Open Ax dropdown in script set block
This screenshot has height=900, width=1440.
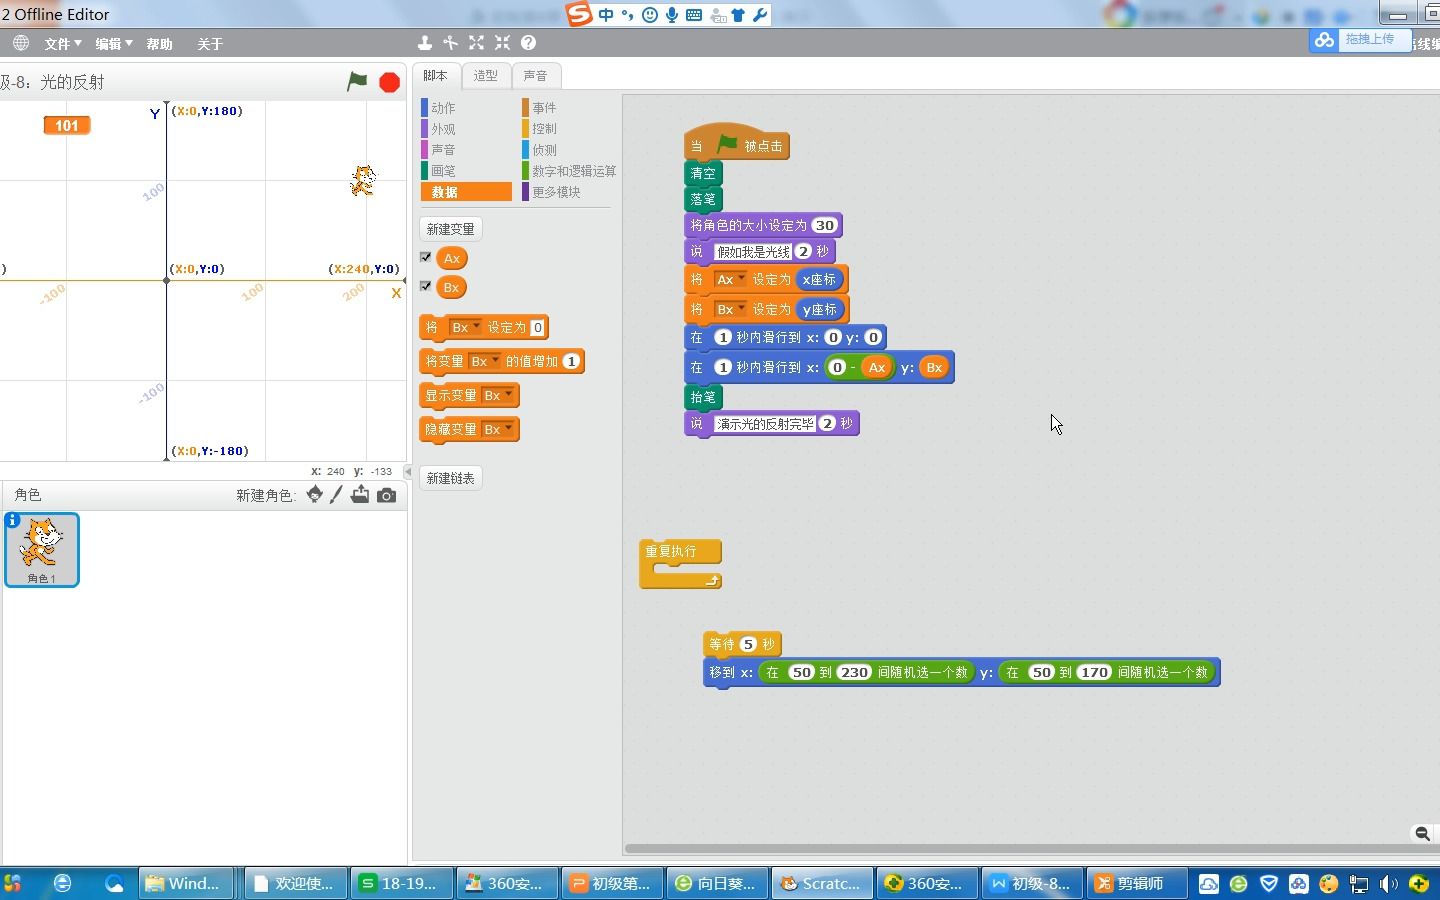[x=730, y=280]
